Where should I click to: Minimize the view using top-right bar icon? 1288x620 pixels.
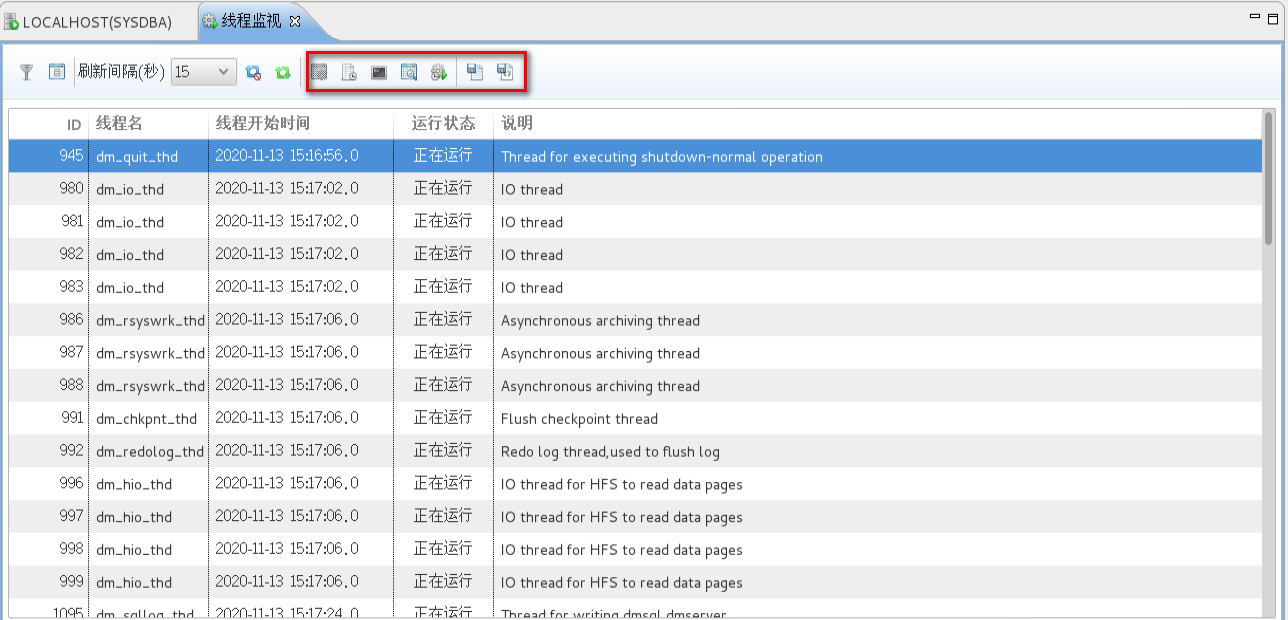point(1255,17)
